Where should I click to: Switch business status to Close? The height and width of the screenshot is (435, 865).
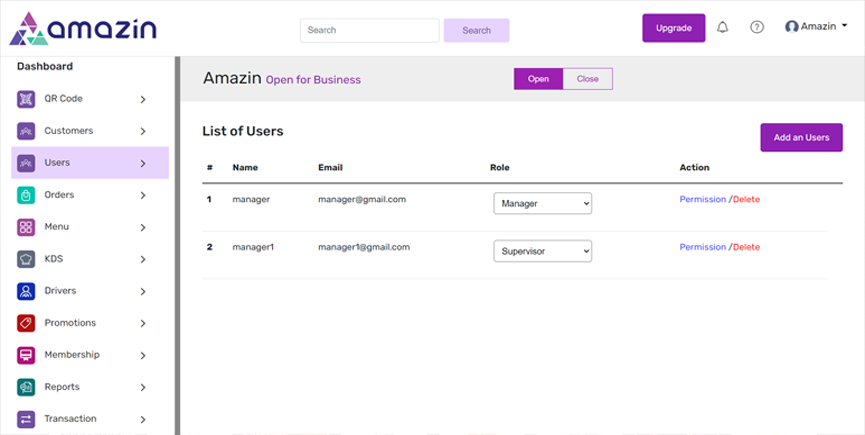pos(588,79)
